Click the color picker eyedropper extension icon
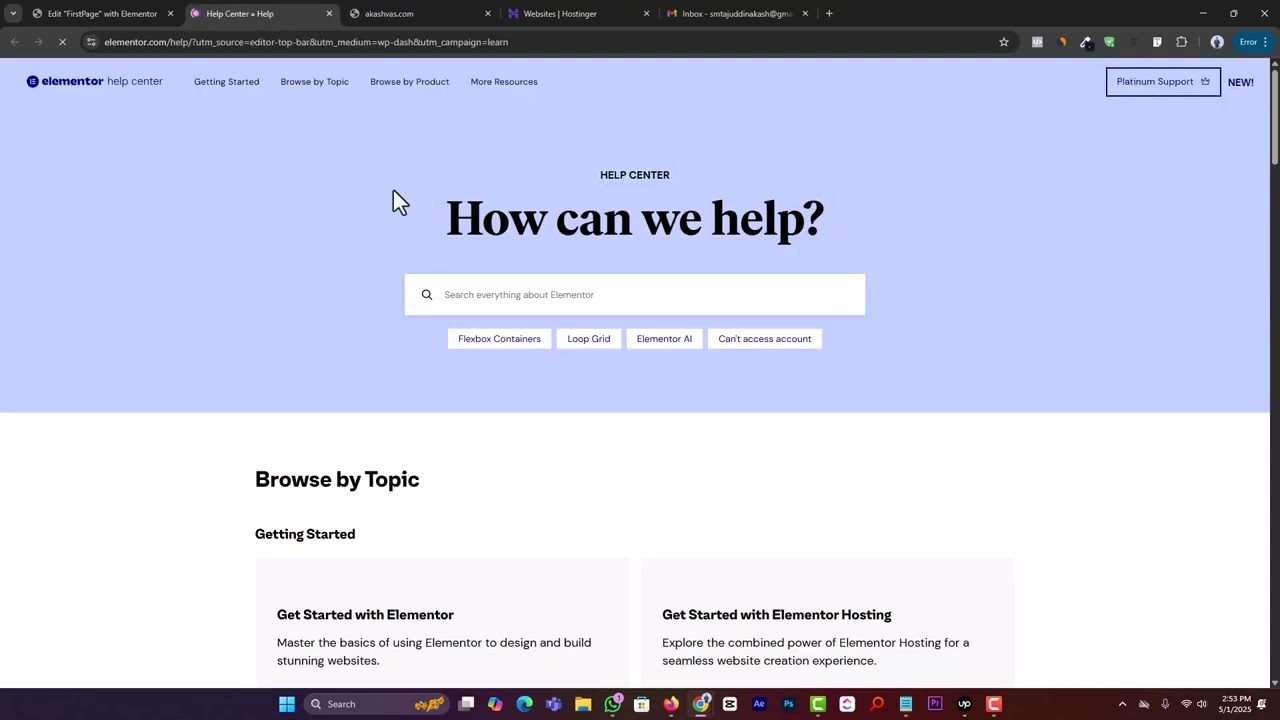This screenshot has height=720, width=1280. (1085, 42)
